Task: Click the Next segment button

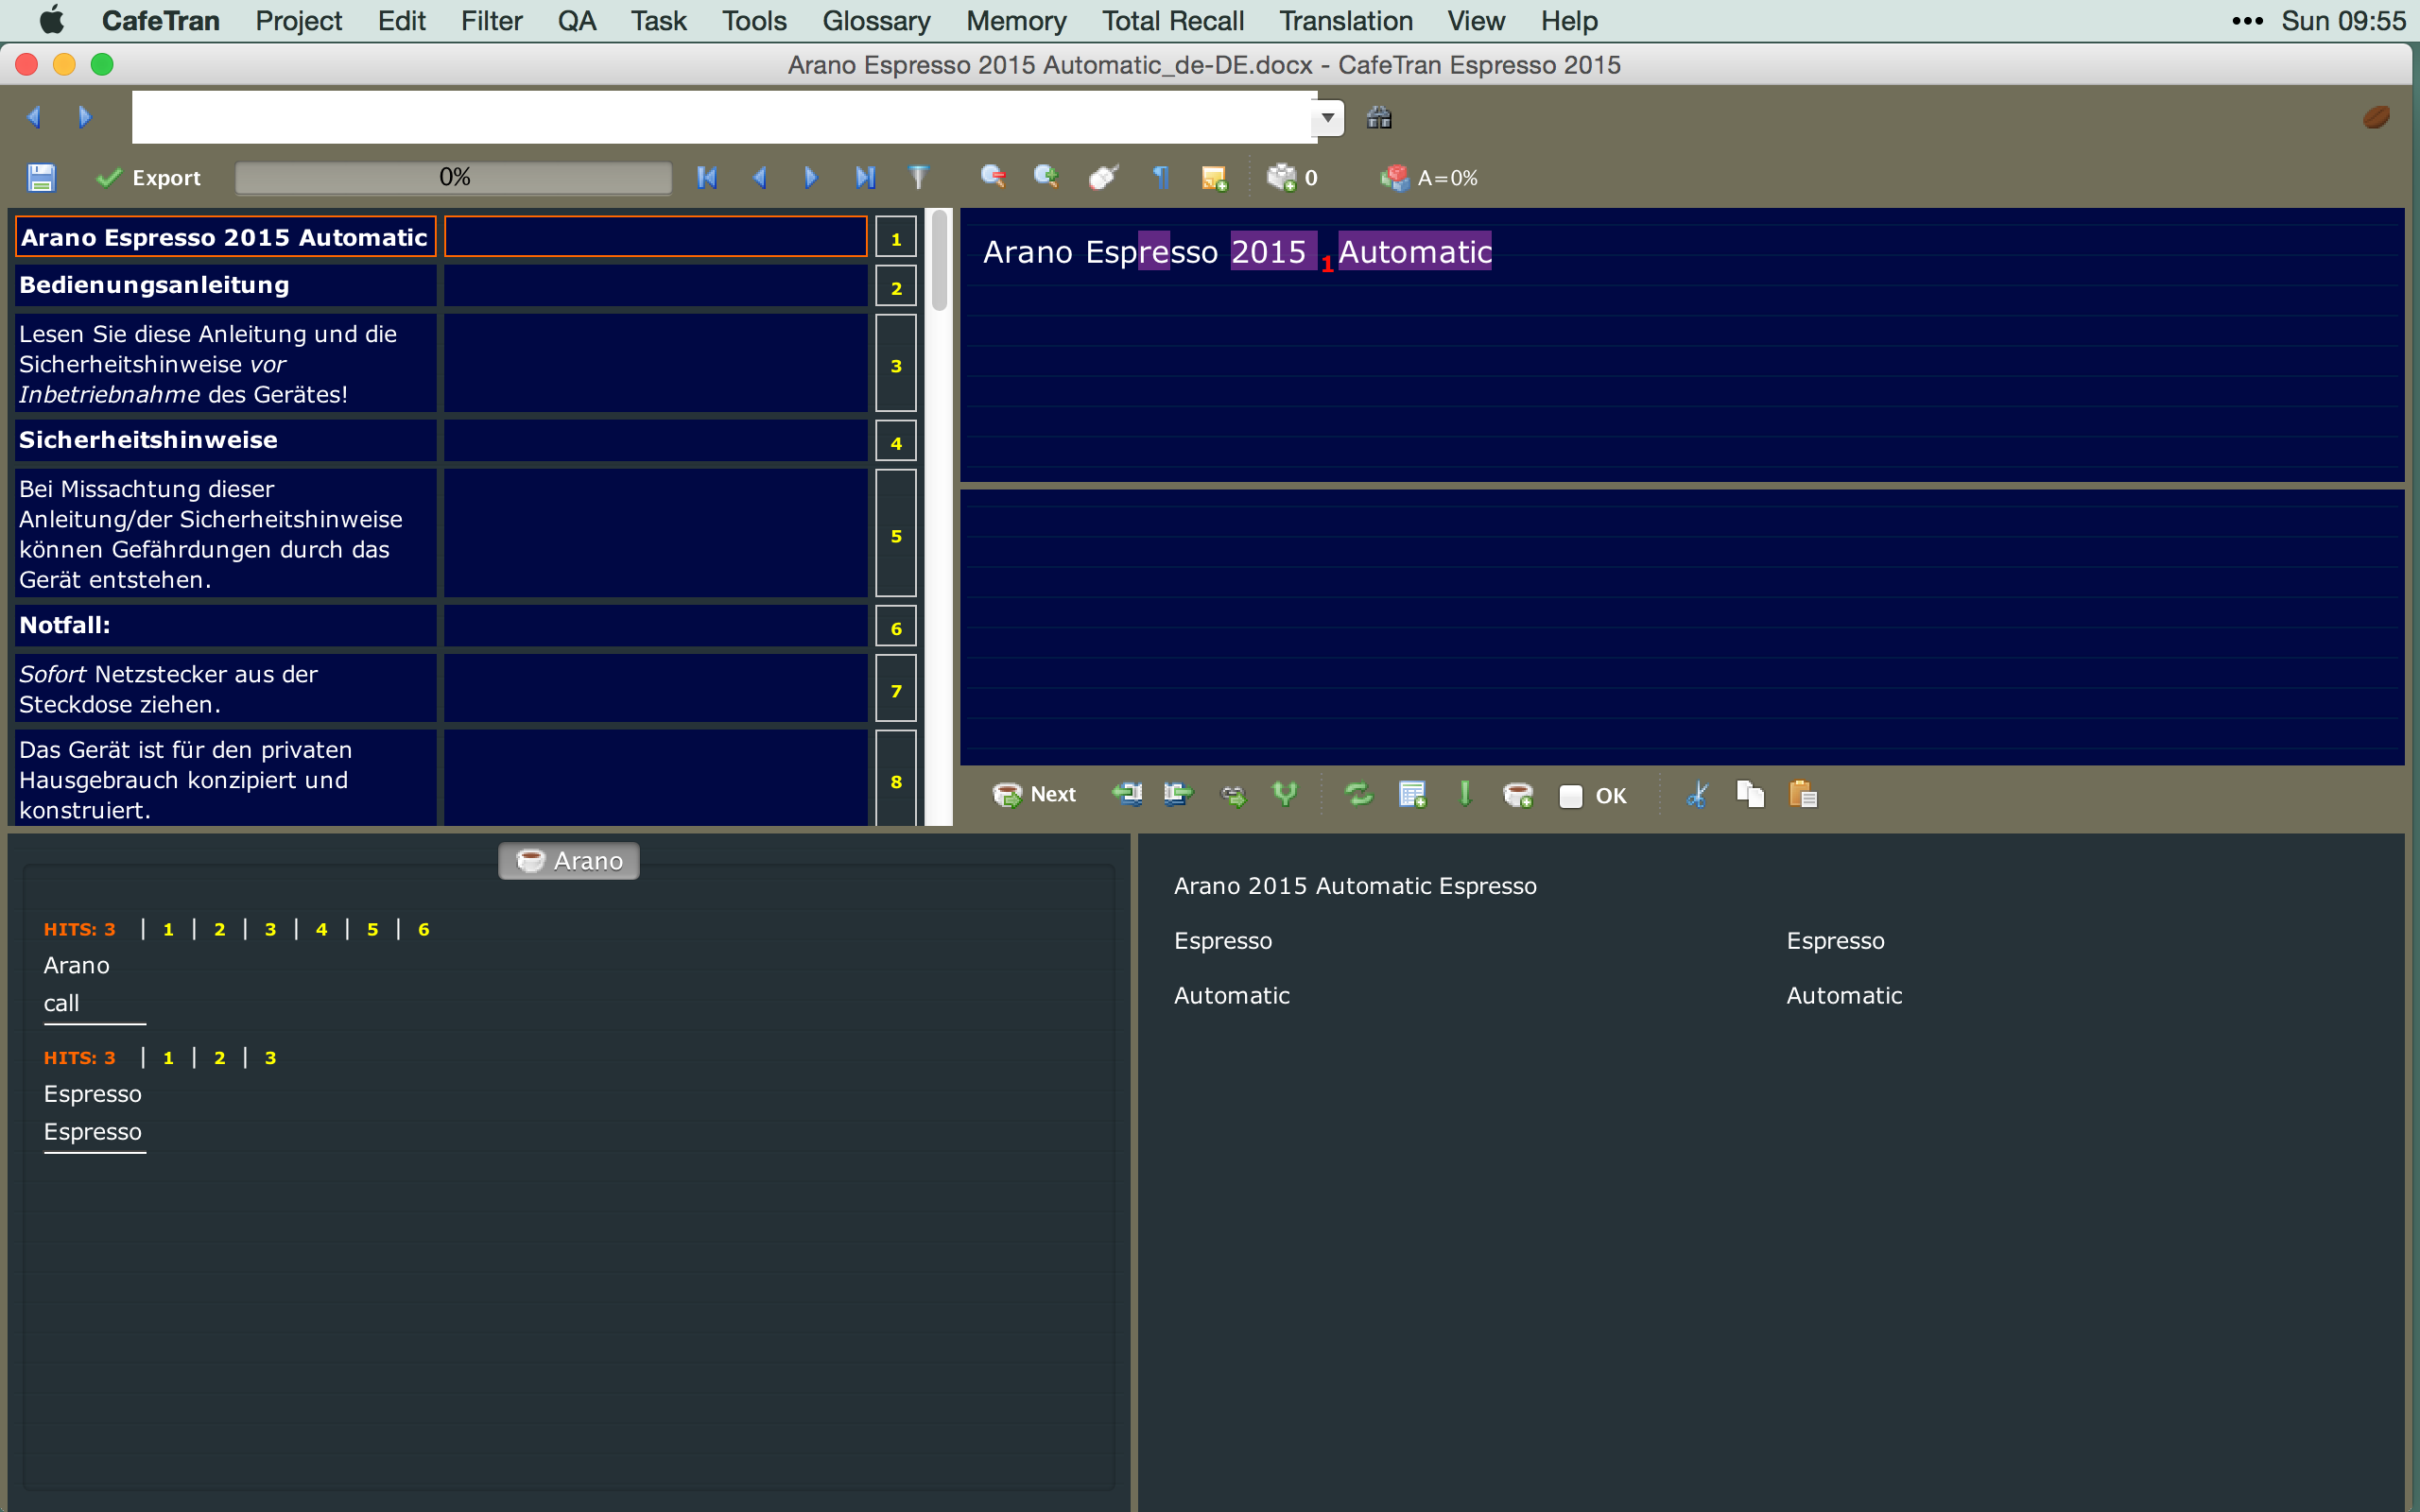Action: point(1034,795)
